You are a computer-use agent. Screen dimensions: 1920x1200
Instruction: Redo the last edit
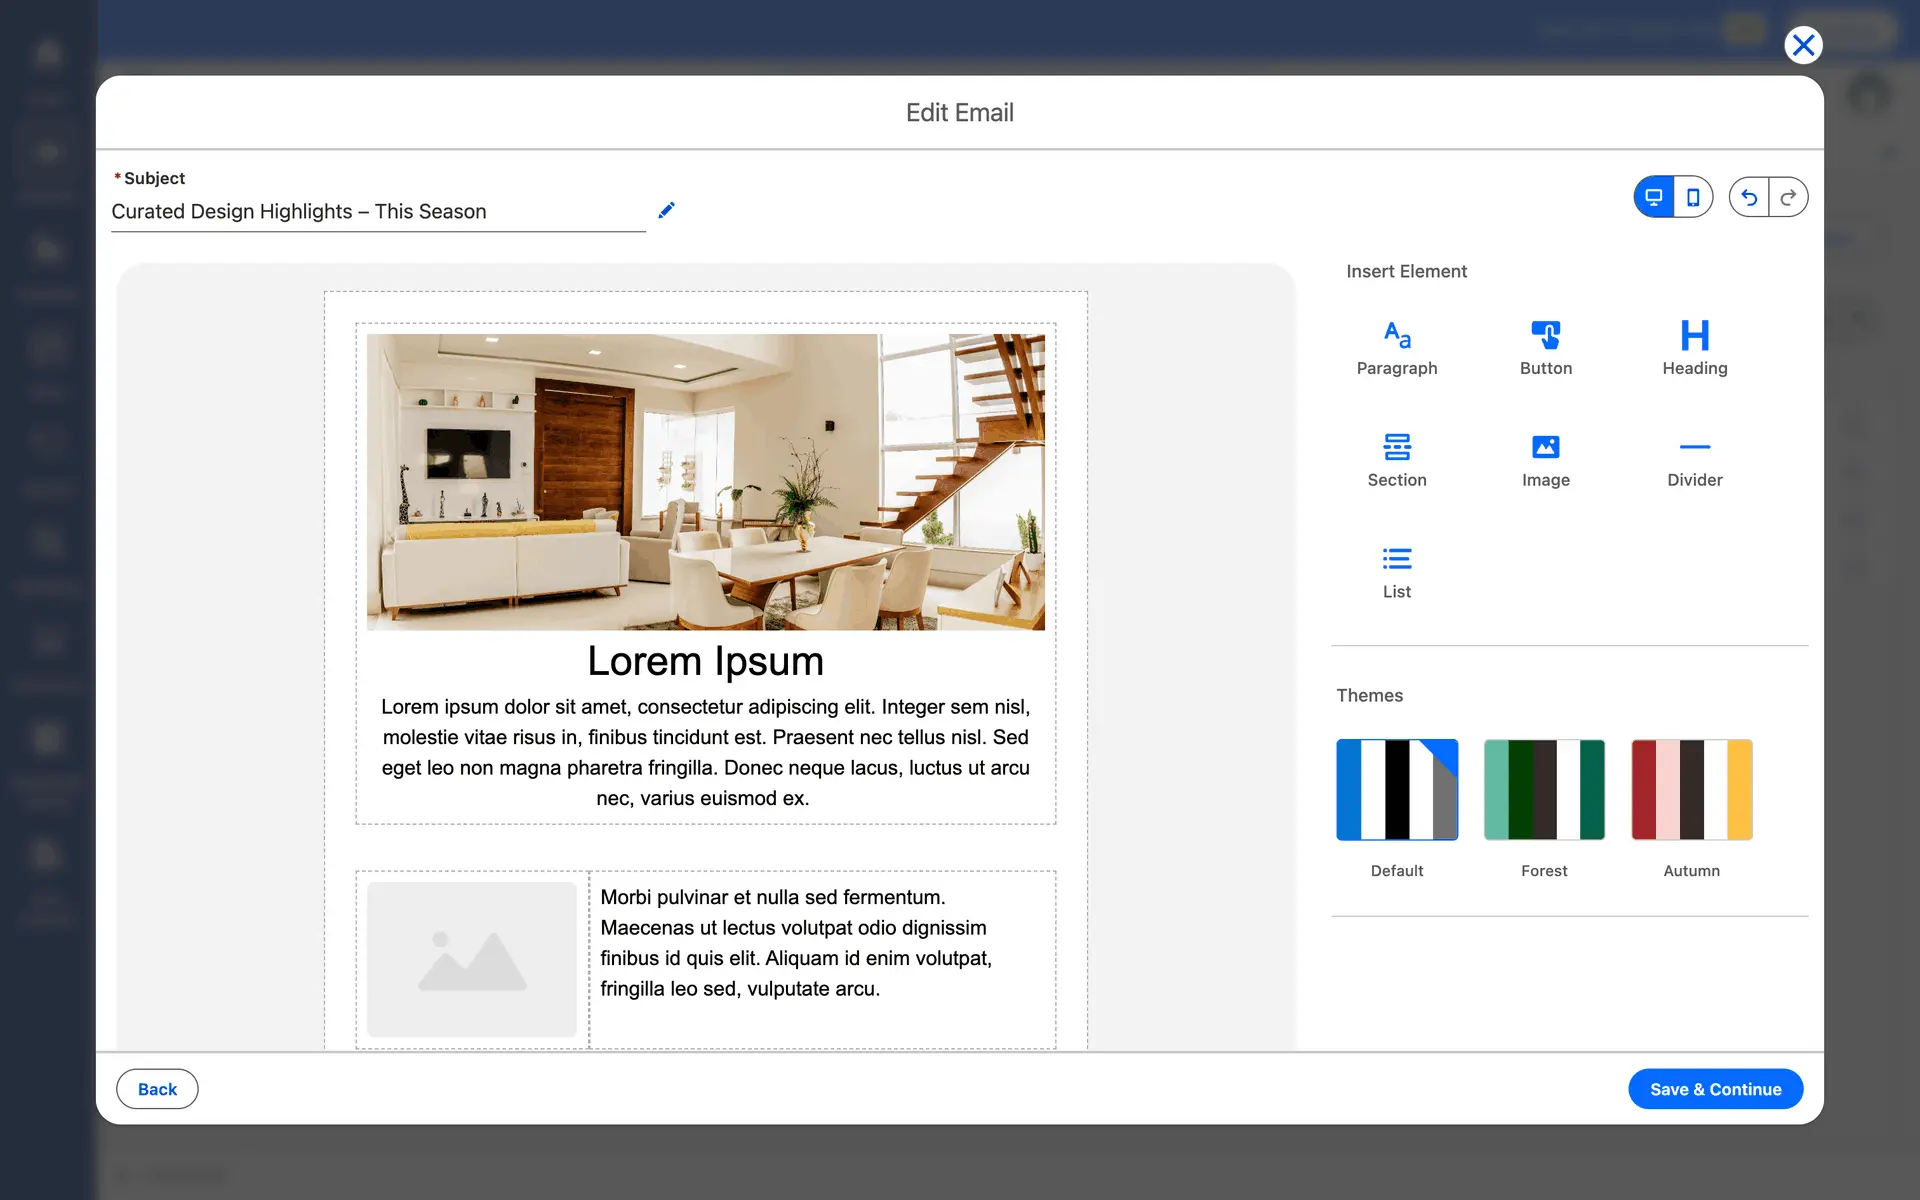point(1788,197)
